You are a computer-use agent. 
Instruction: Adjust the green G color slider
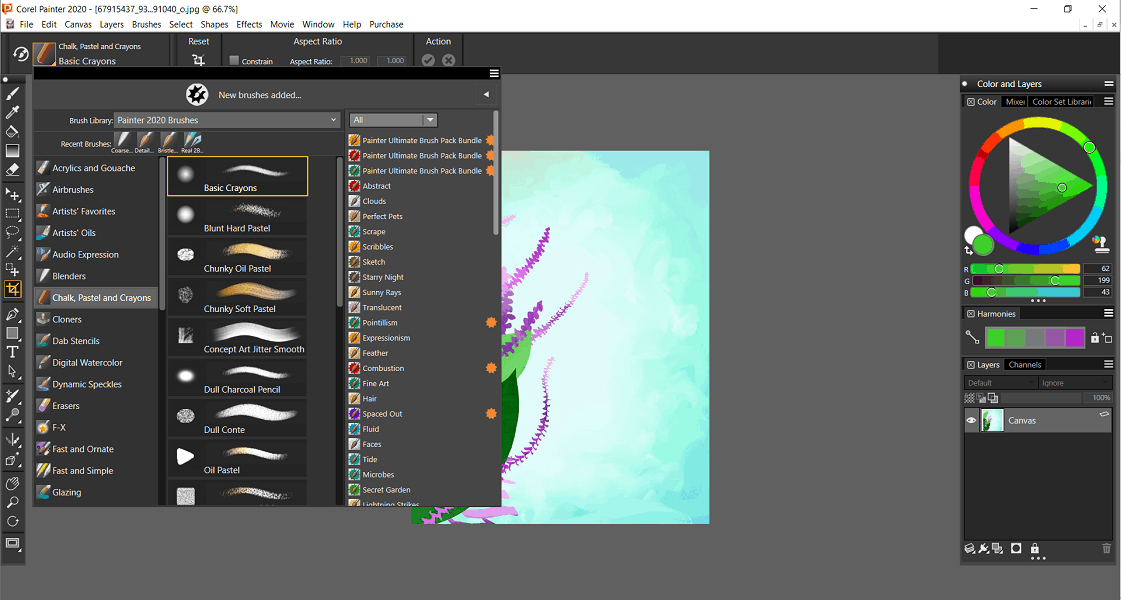(1025, 281)
